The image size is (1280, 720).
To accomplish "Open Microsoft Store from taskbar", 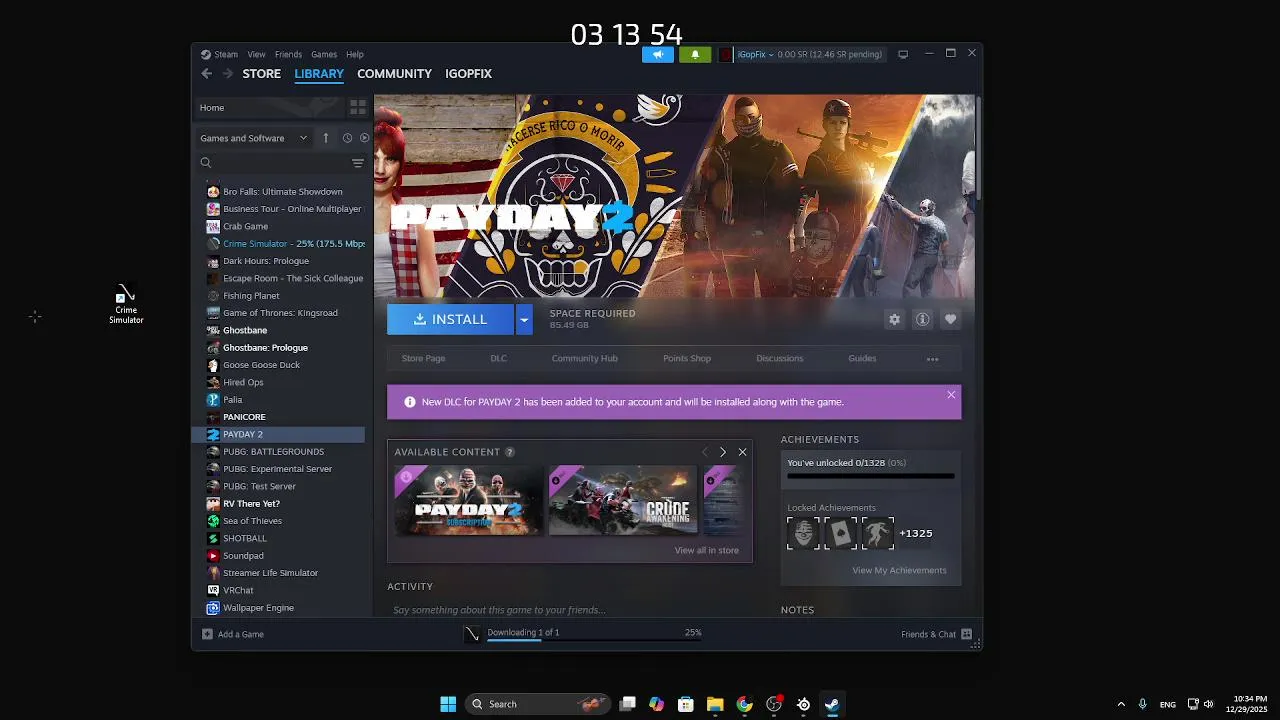I will click(685, 704).
